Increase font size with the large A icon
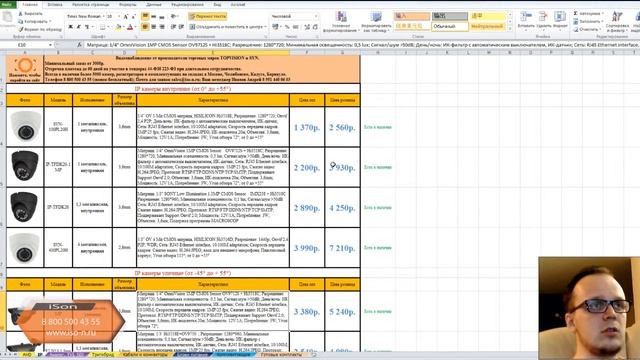The height and width of the screenshot is (360, 640). click(126, 16)
